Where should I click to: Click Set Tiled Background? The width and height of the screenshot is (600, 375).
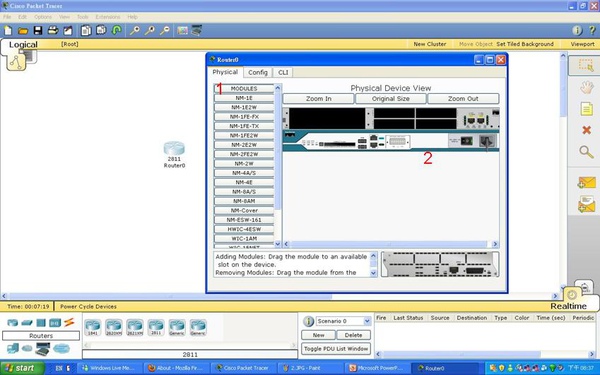pyautogui.click(x=525, y=44)
